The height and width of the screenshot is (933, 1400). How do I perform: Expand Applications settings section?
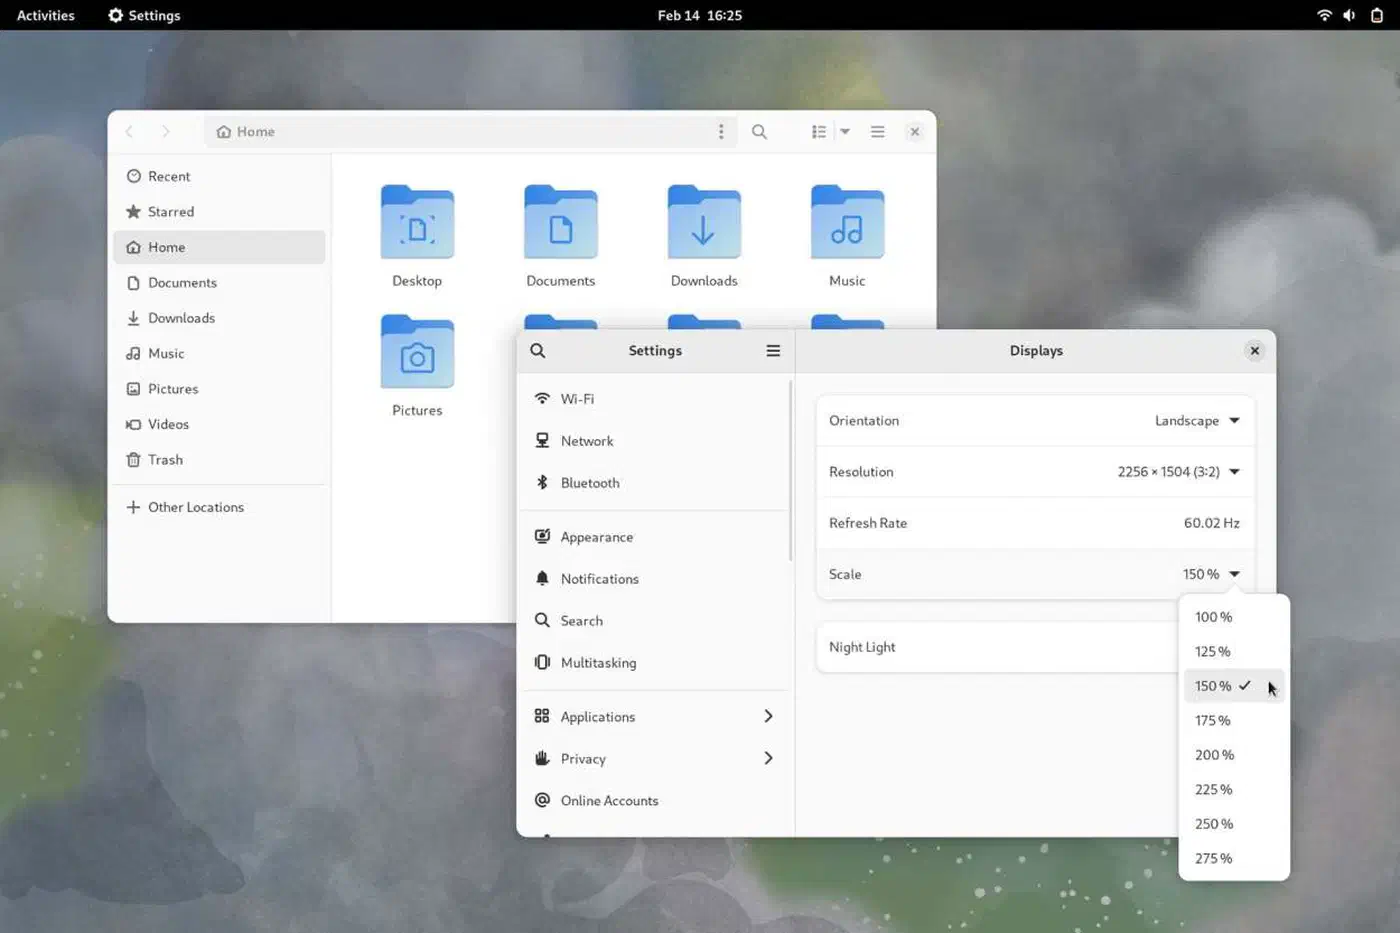click(x=654, y=717)
